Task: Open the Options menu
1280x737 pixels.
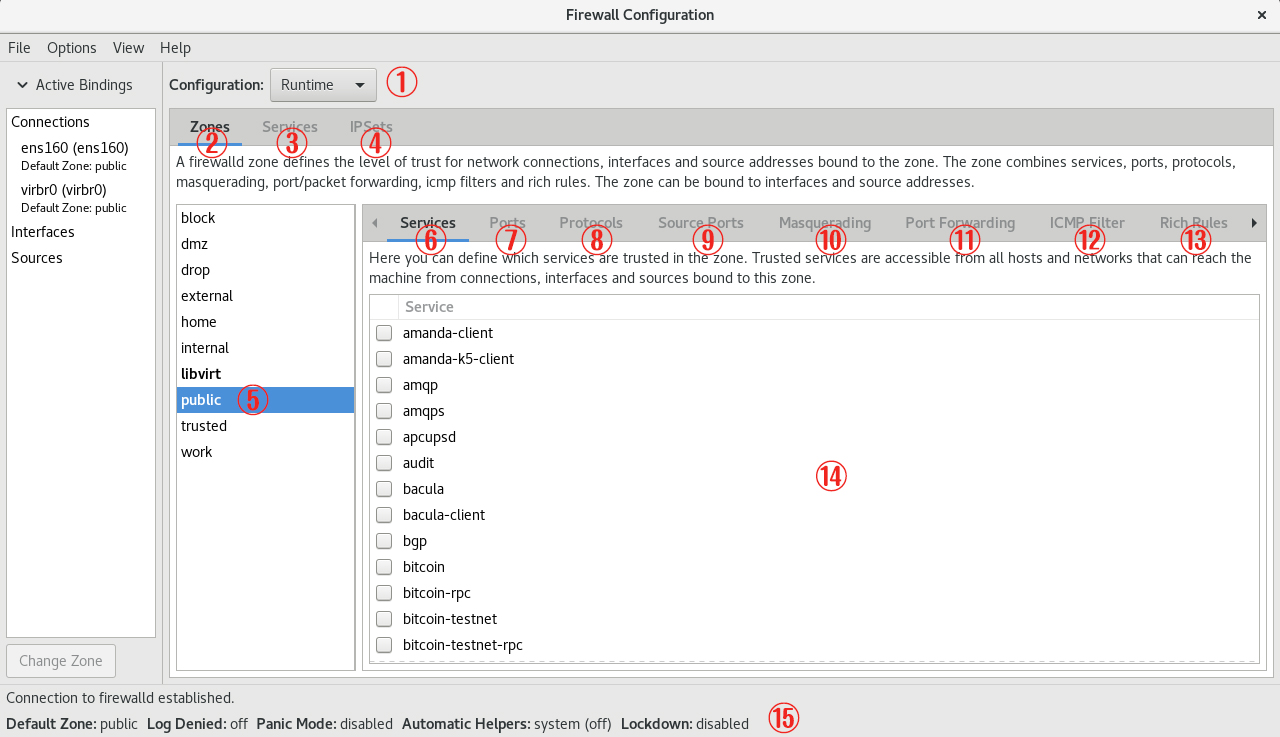Action: pos(71,47)
